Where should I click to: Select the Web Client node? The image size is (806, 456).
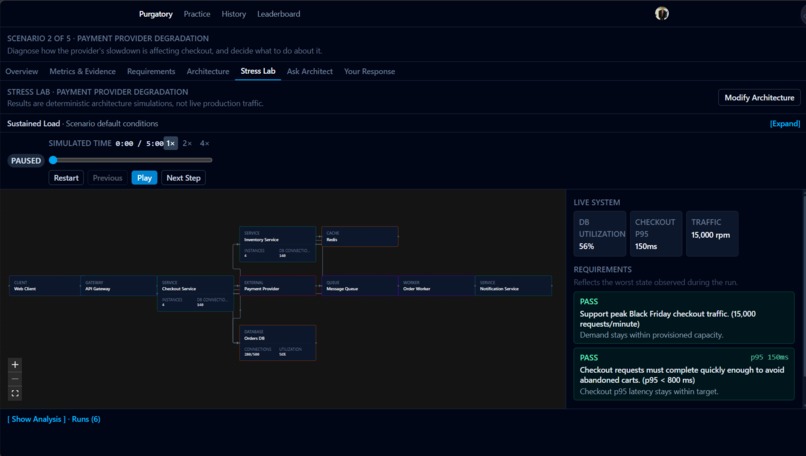(x=45, y=286)
